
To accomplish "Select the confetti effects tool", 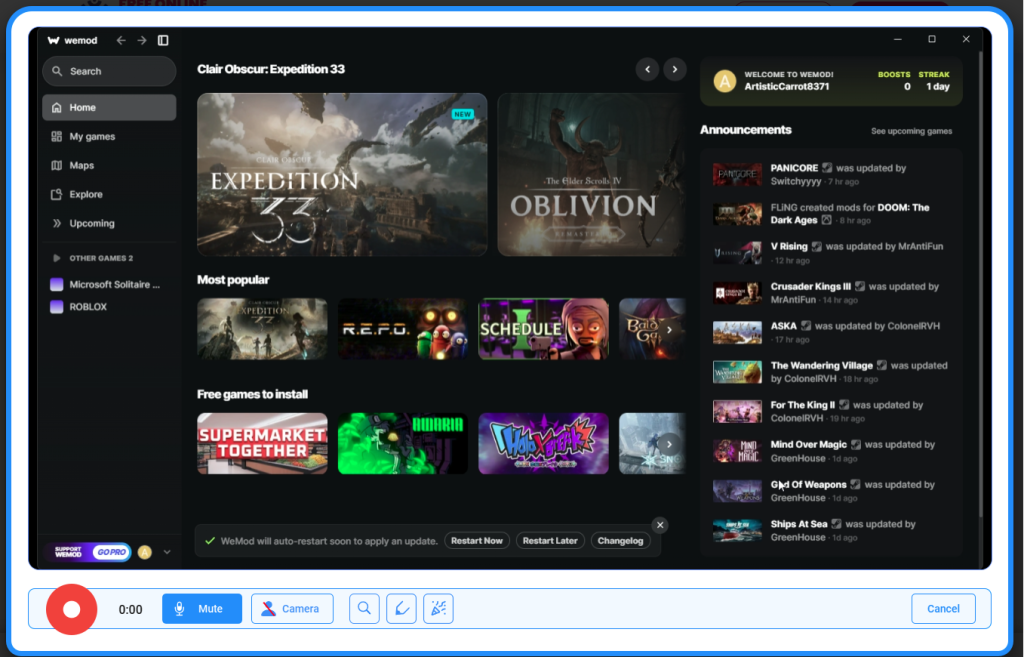I will [438, 609].
